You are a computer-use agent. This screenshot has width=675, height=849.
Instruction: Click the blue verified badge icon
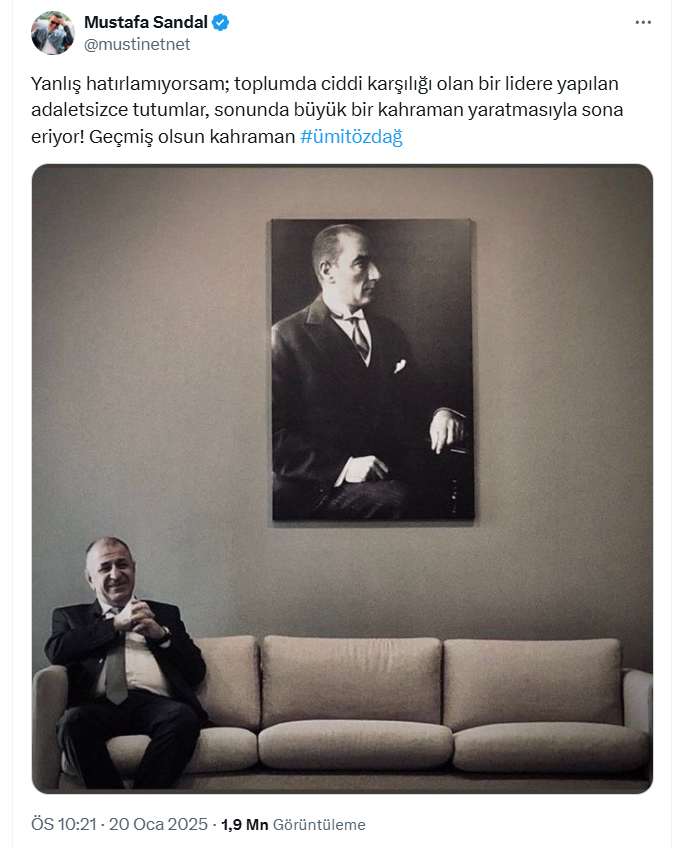tap(220, 22)
